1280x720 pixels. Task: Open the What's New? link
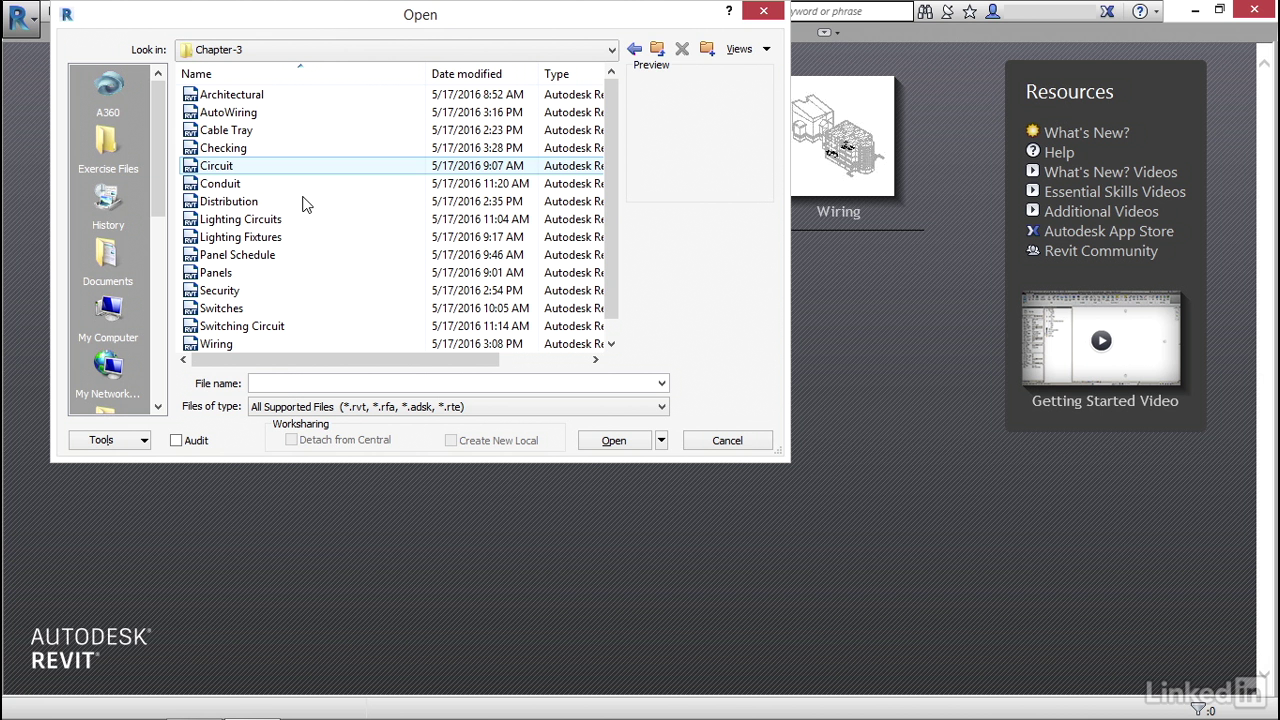pyautogui.click(x=1086, y=132)
